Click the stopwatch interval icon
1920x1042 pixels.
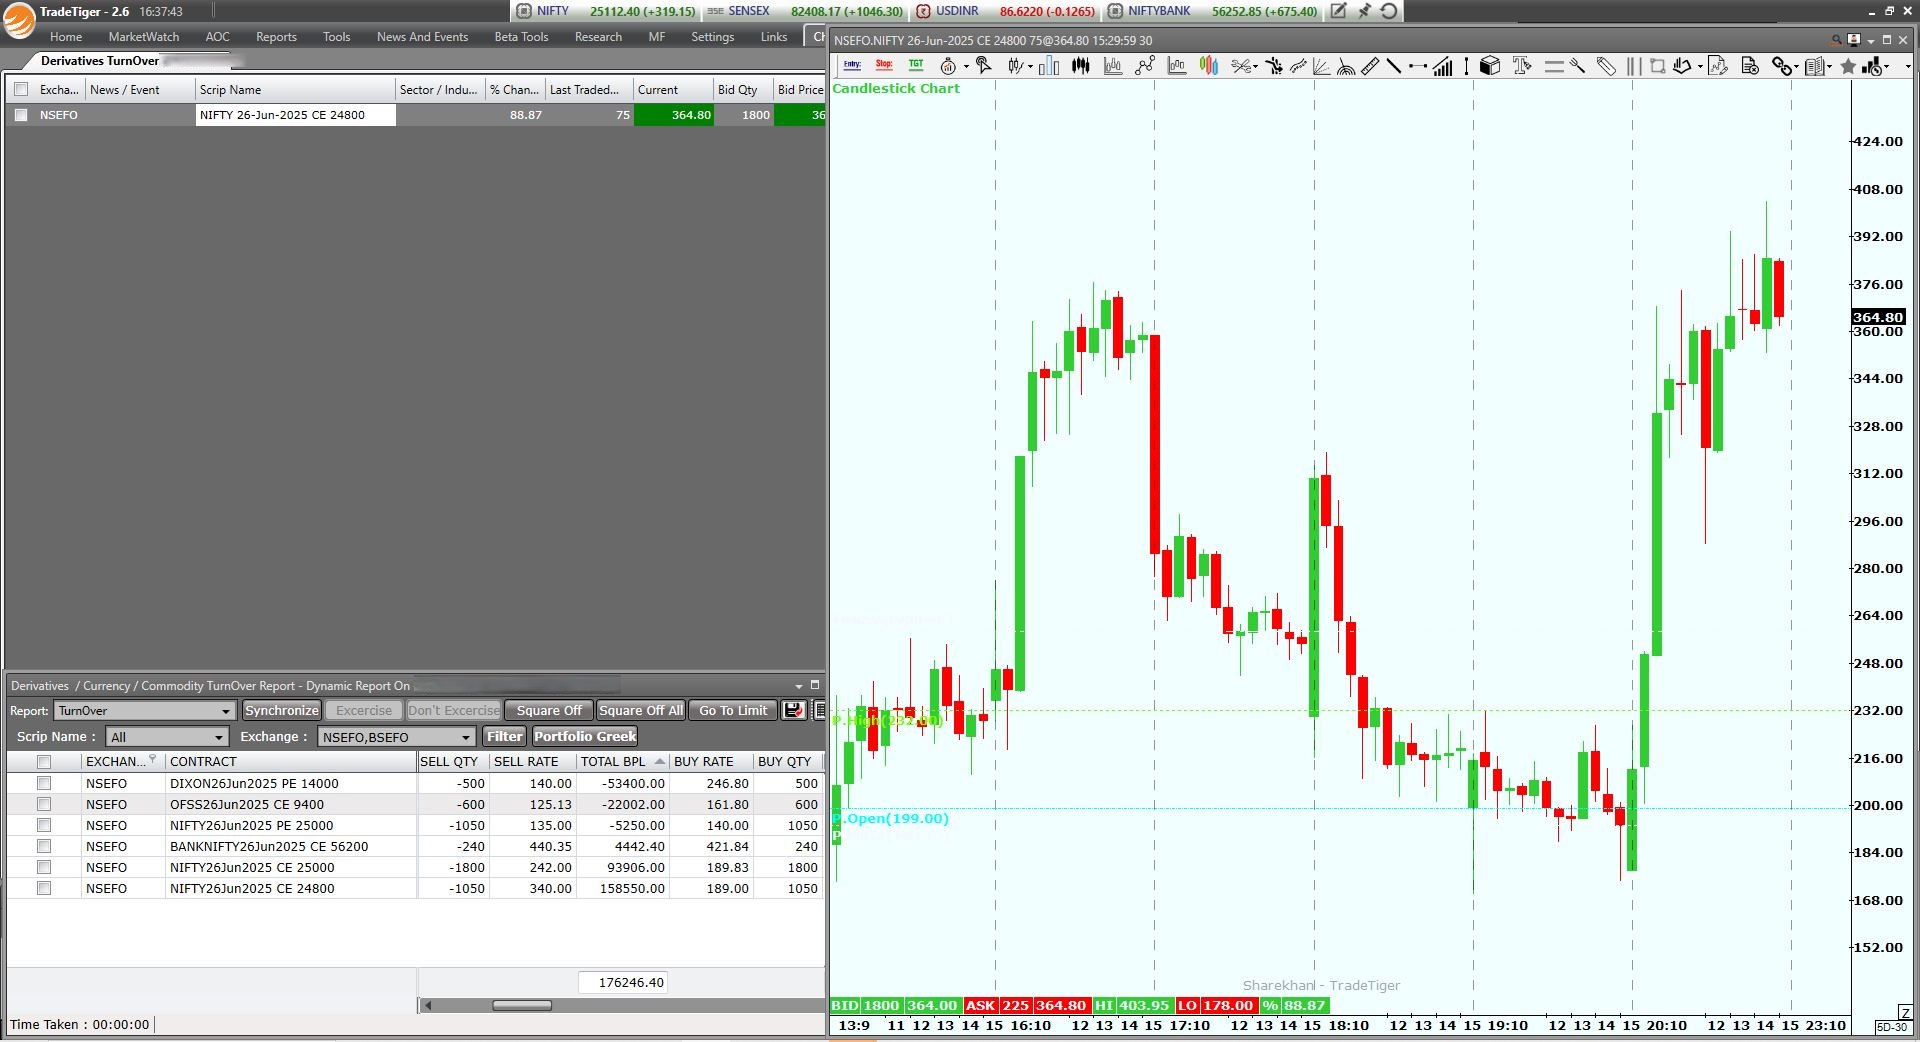click(948, 66)
